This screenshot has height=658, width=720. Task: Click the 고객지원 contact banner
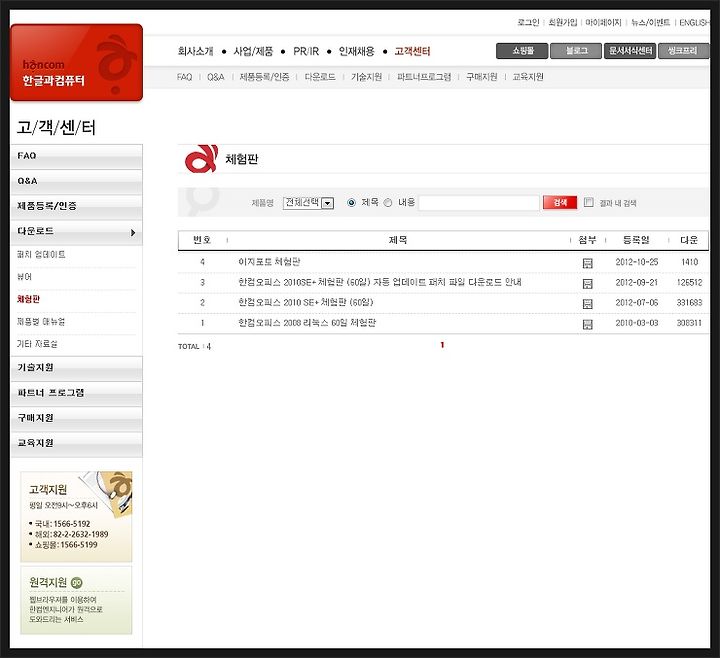(x=76, y=517)
